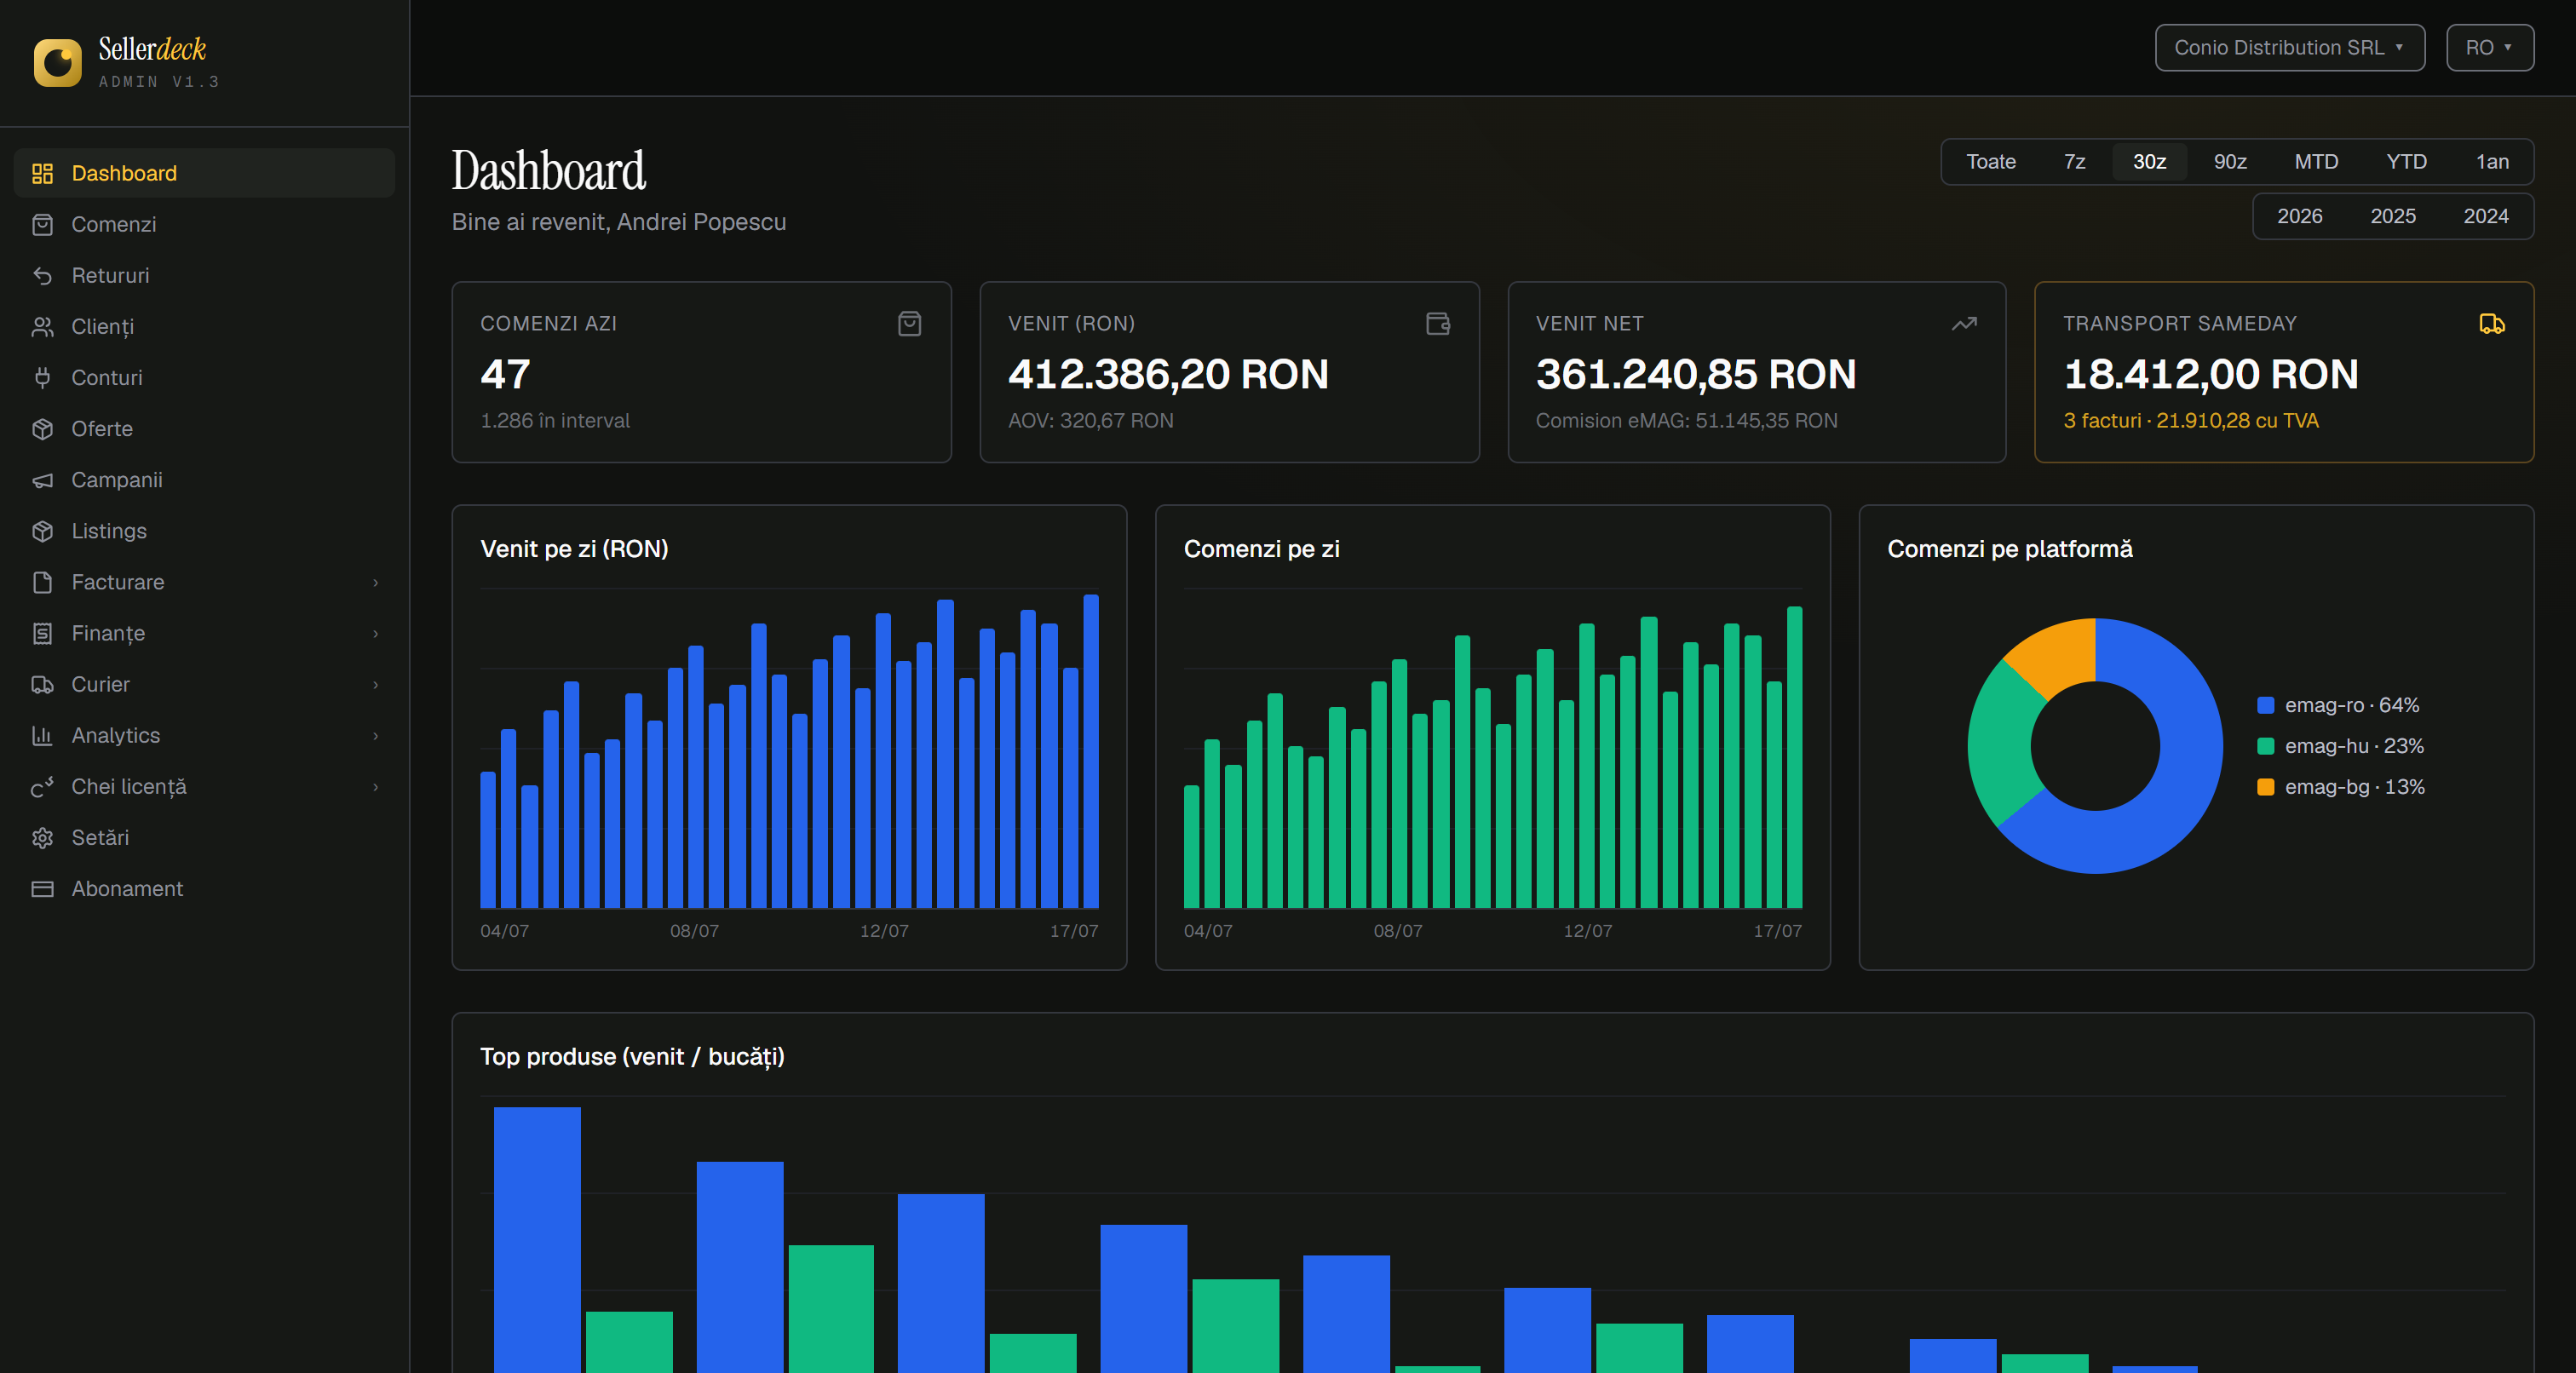The height and width of the screenshot is (1373, 2576).
Task: Click the Analytics bar chart icon
Action: point(42,735)
